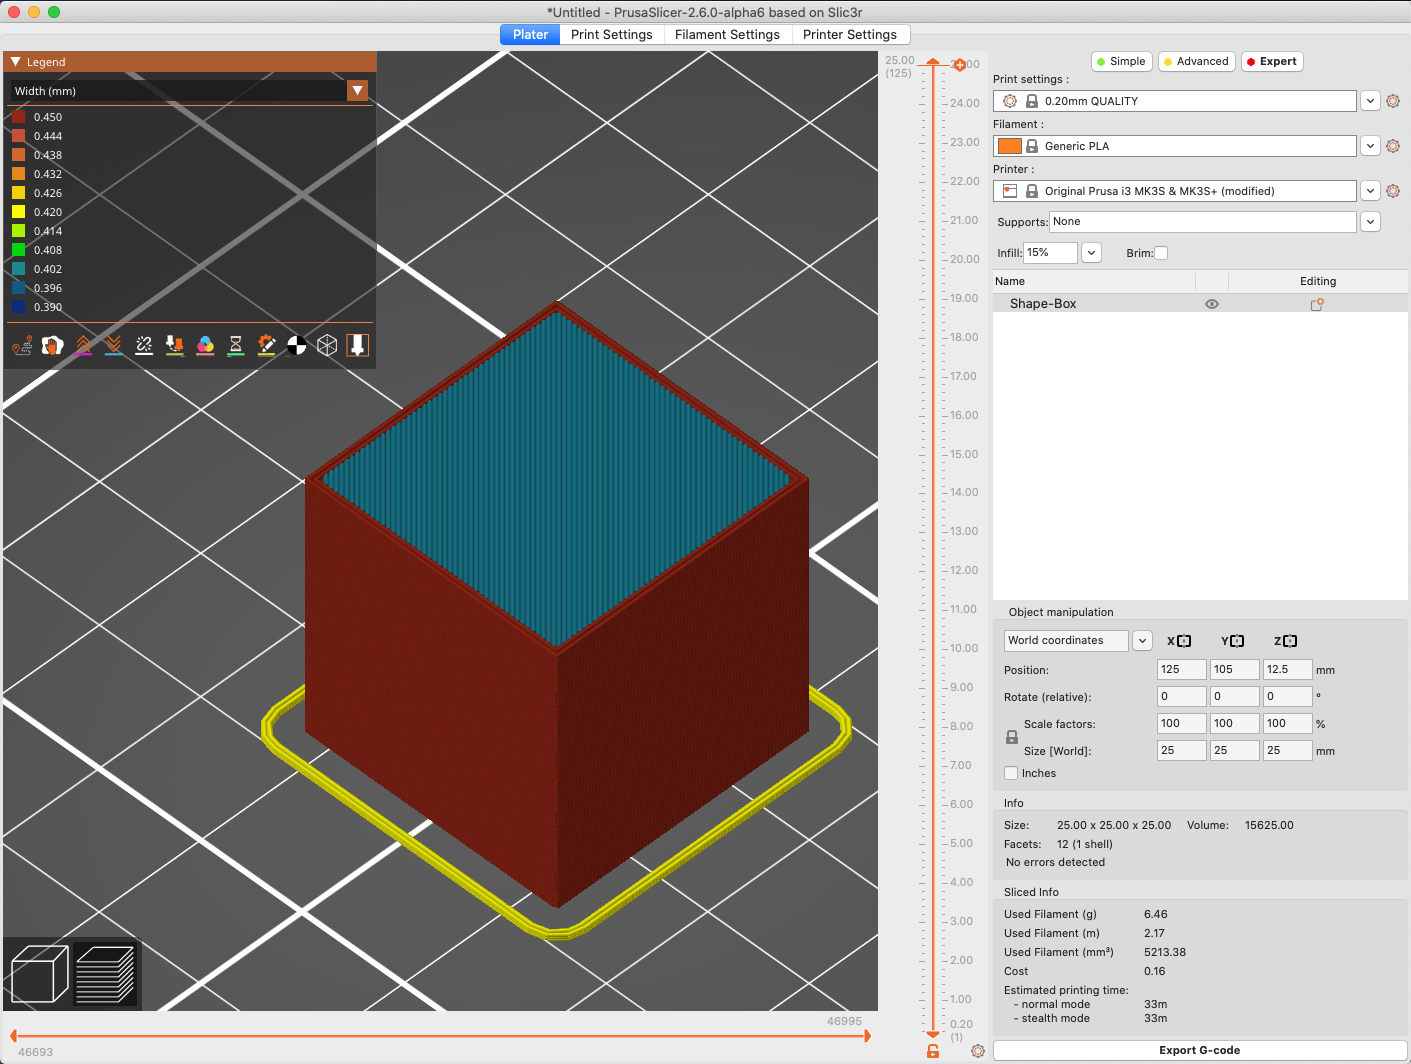
Task: Switch to the Filament Settings tab
Action: [x=727, y=34]
